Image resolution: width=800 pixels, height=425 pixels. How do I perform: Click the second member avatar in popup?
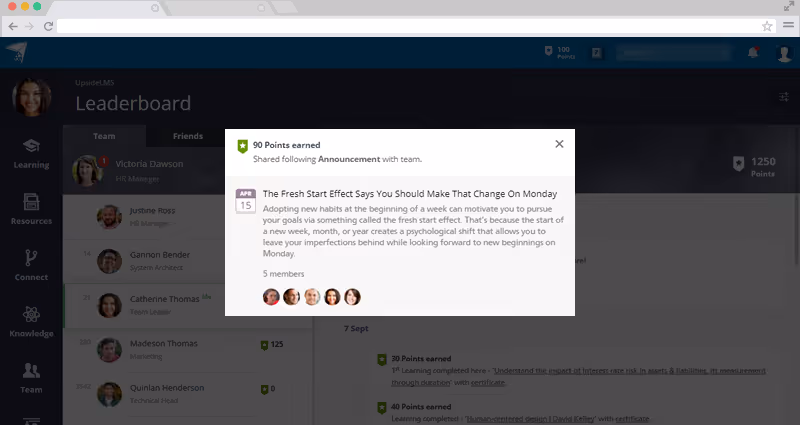[291, 297]
